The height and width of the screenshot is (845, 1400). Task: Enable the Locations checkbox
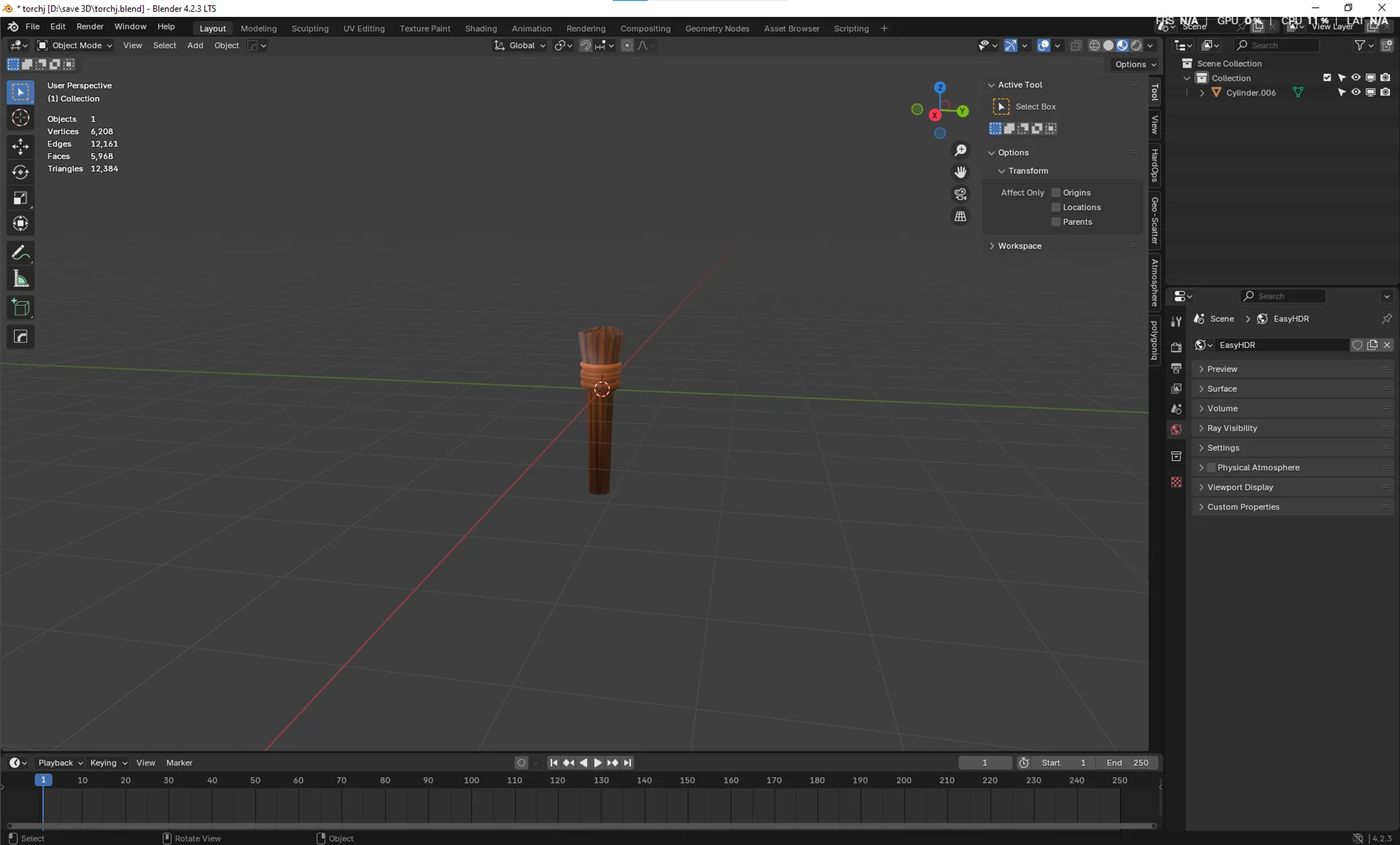[x=1055, y=207]
